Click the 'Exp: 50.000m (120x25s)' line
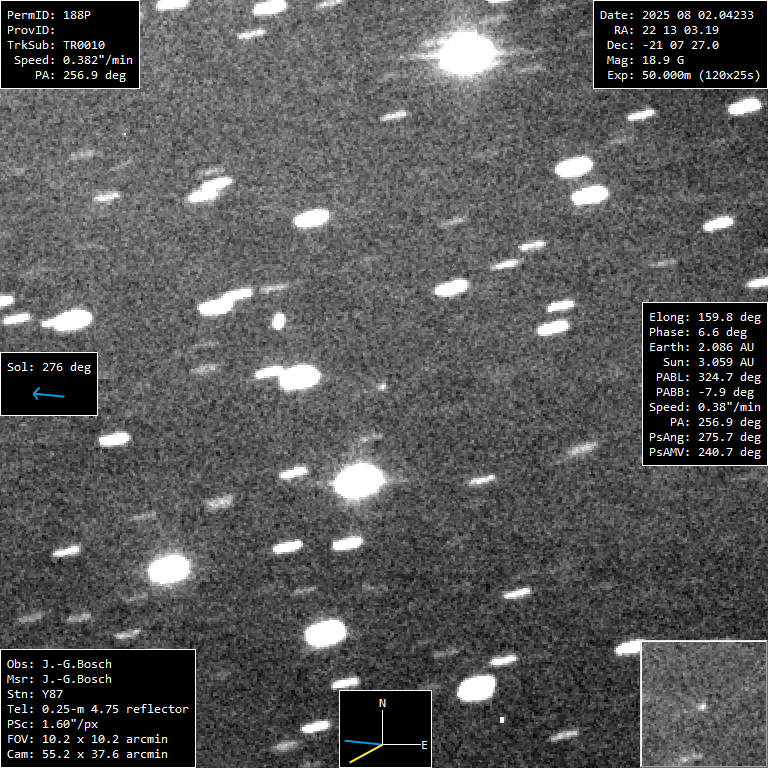This screenshot has width=768, height=768. (x=684, y=75)
